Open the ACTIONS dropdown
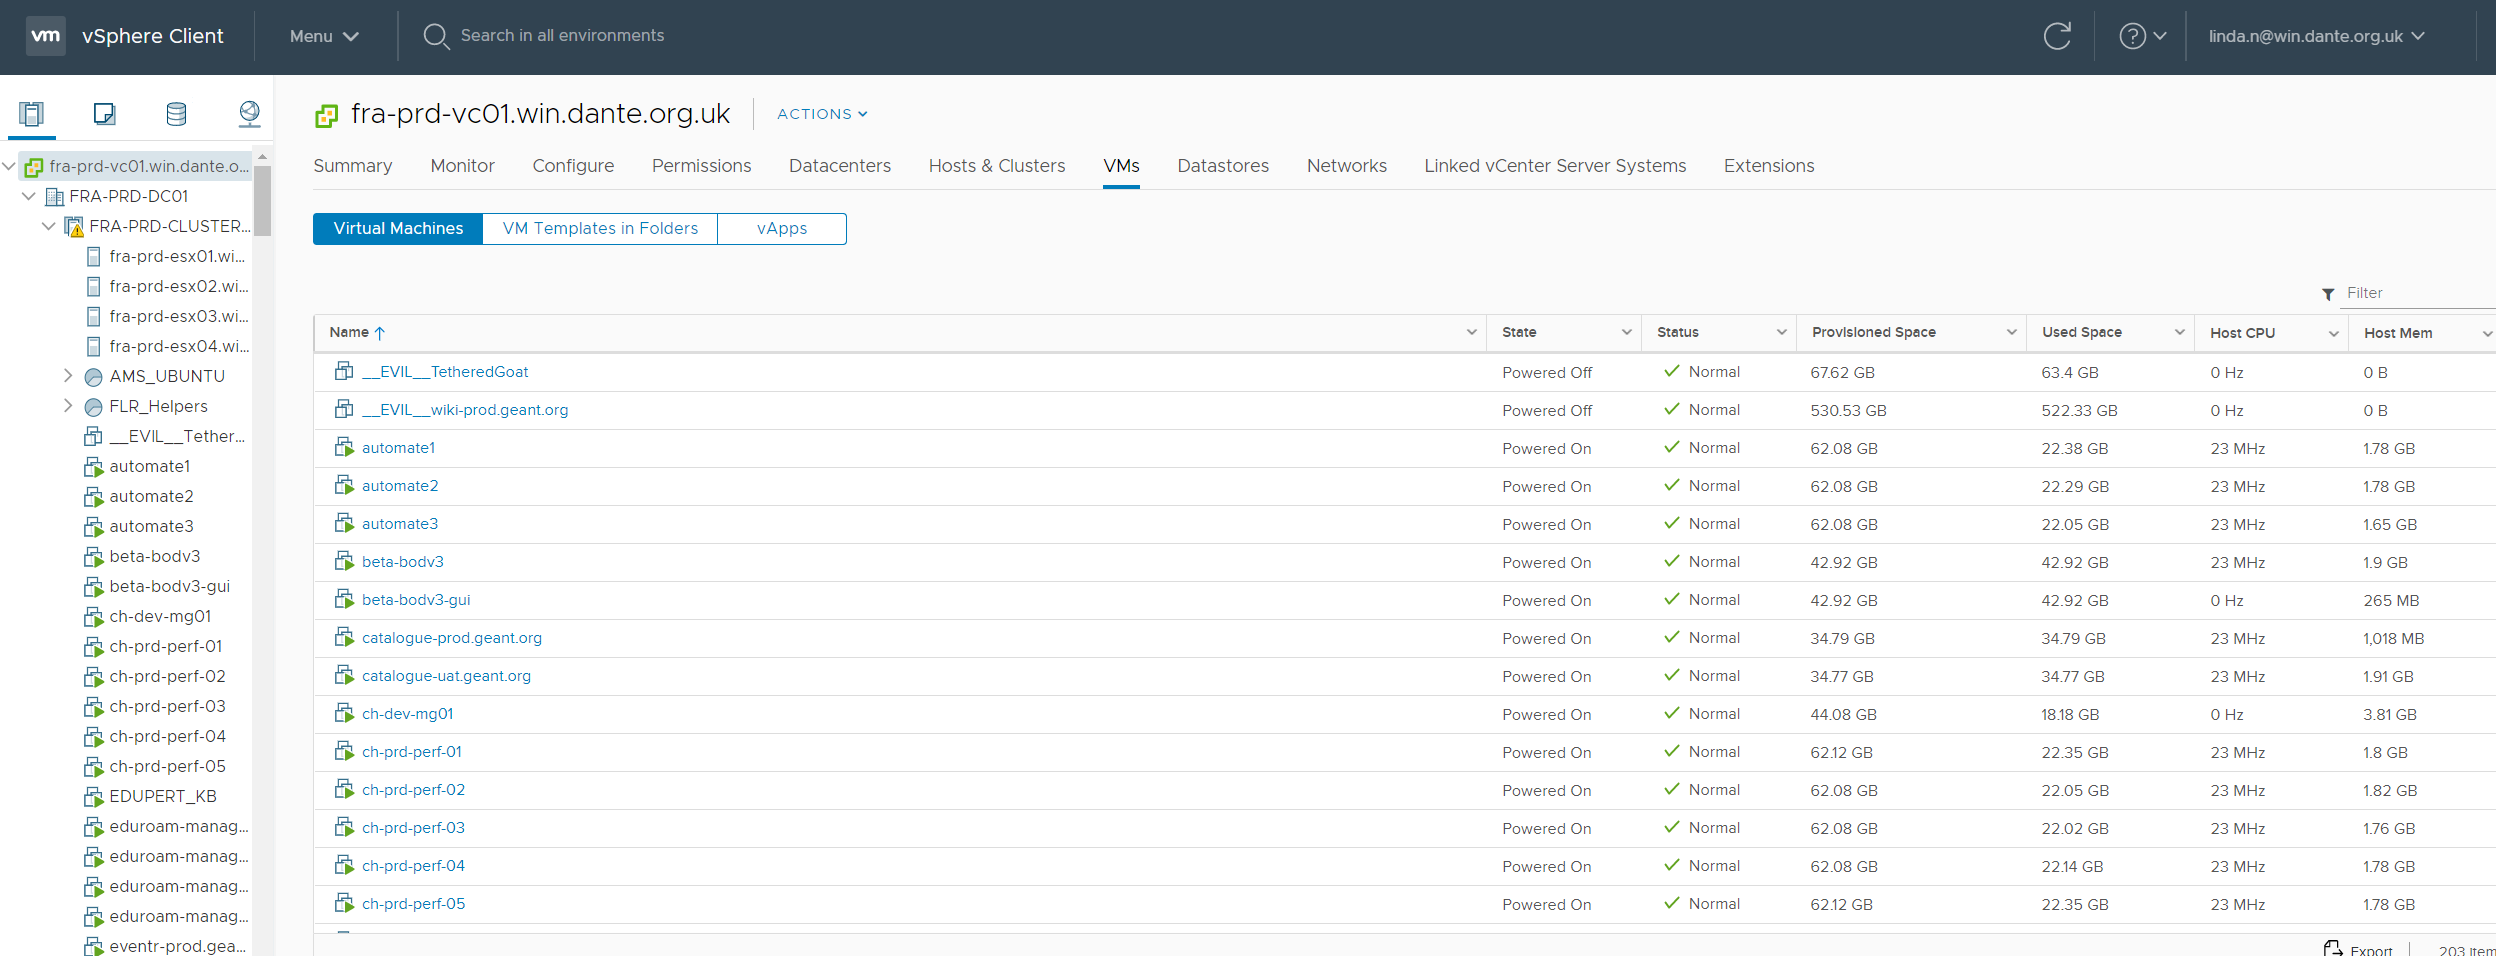This screenshot has height=956, width=2496. click(x=822, y=114)
